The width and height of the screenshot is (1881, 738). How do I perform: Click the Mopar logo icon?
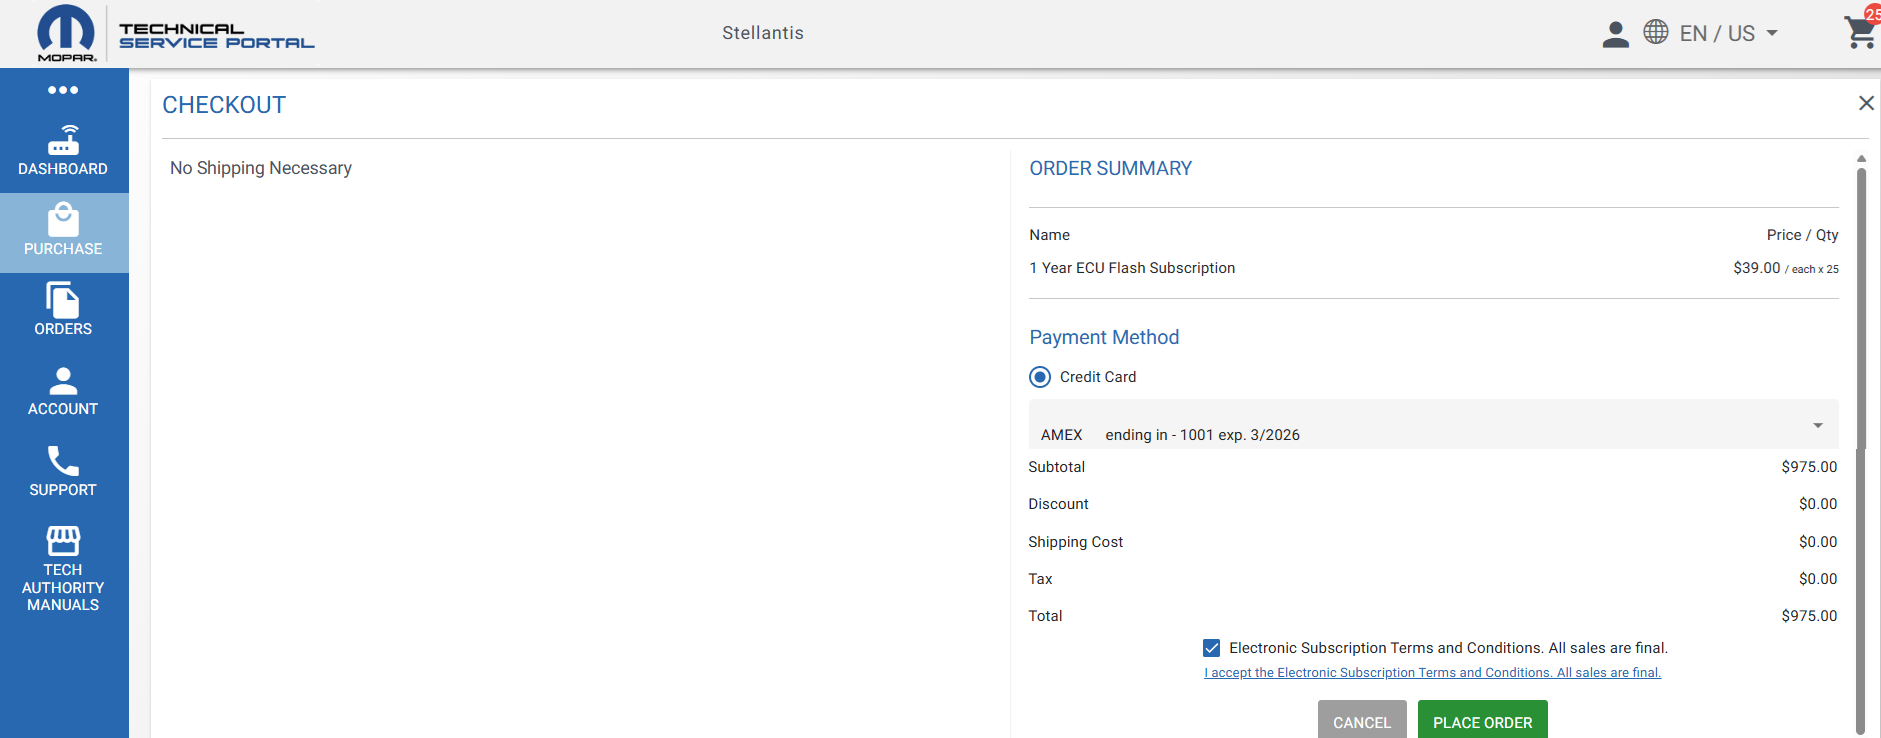(66, 33)
